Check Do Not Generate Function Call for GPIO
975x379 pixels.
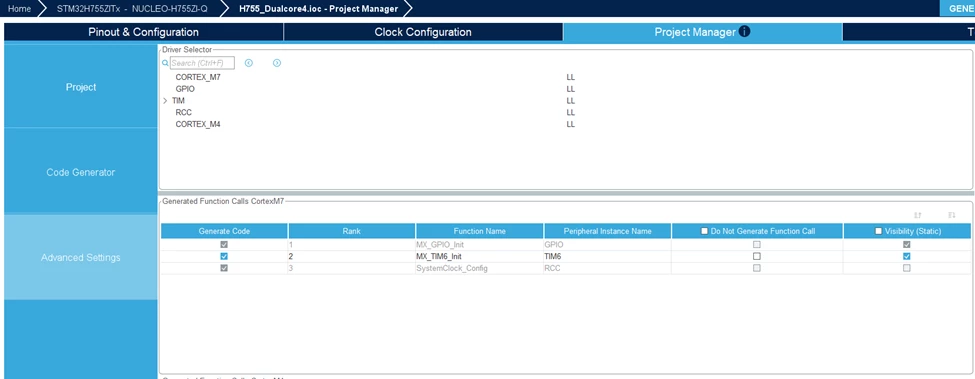pos(757,245)
